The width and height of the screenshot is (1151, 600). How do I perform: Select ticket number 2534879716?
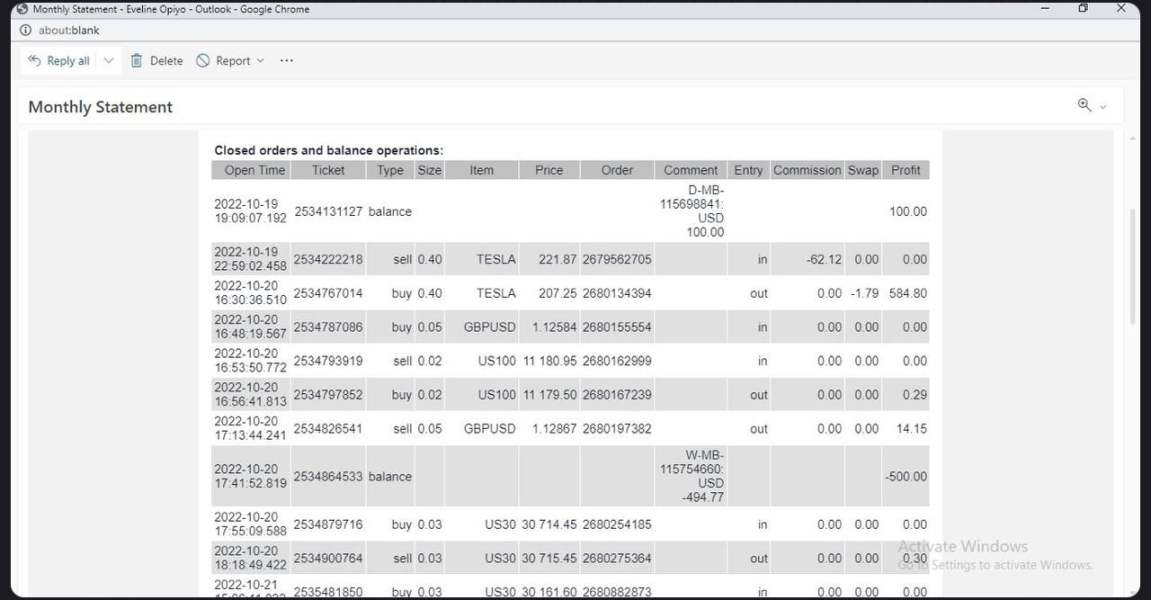(x=328, y=524)
